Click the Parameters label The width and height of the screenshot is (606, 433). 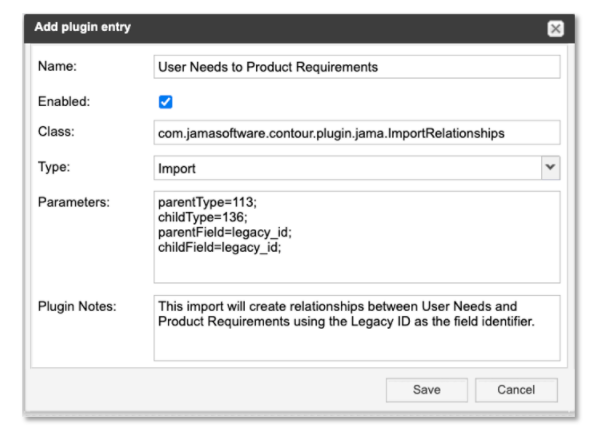[x=74, y=202]
